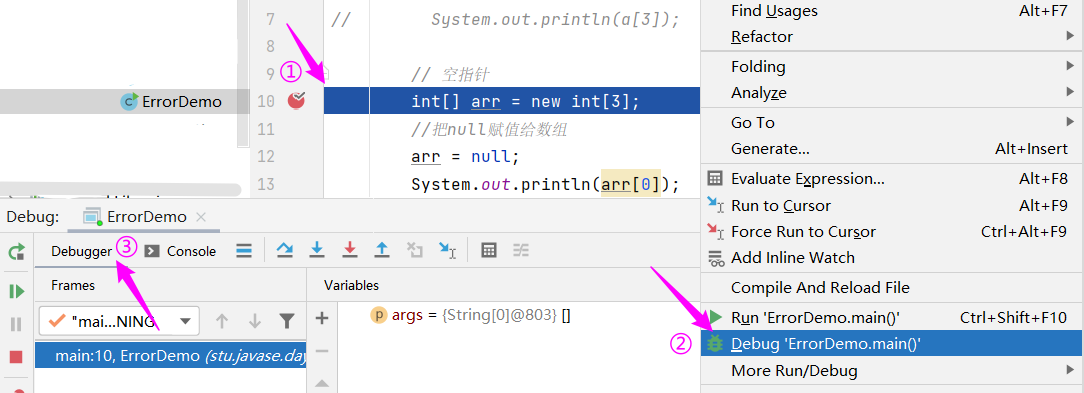Screen dimensions: 1084x393
Task: Click the green Rerun icon in Debug panel
Action: 17,251
